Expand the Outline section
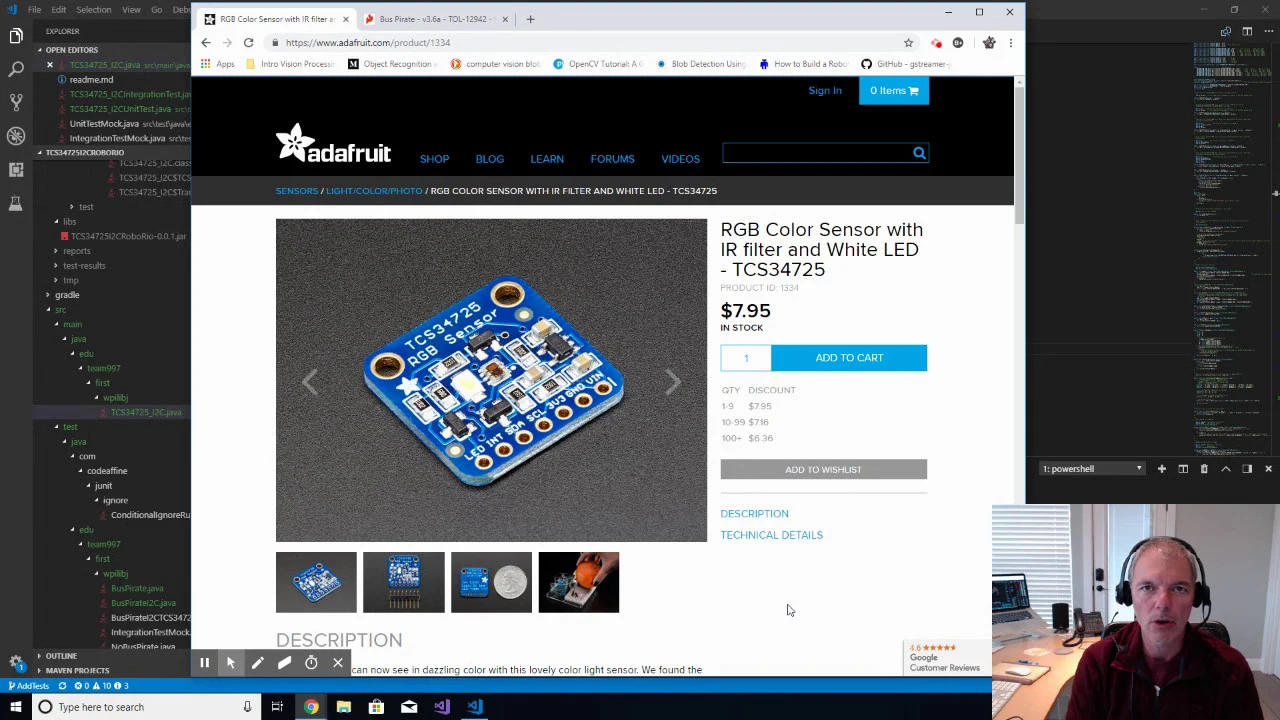The width and height of the screenshot is (1280, 720). click(60, 656)
